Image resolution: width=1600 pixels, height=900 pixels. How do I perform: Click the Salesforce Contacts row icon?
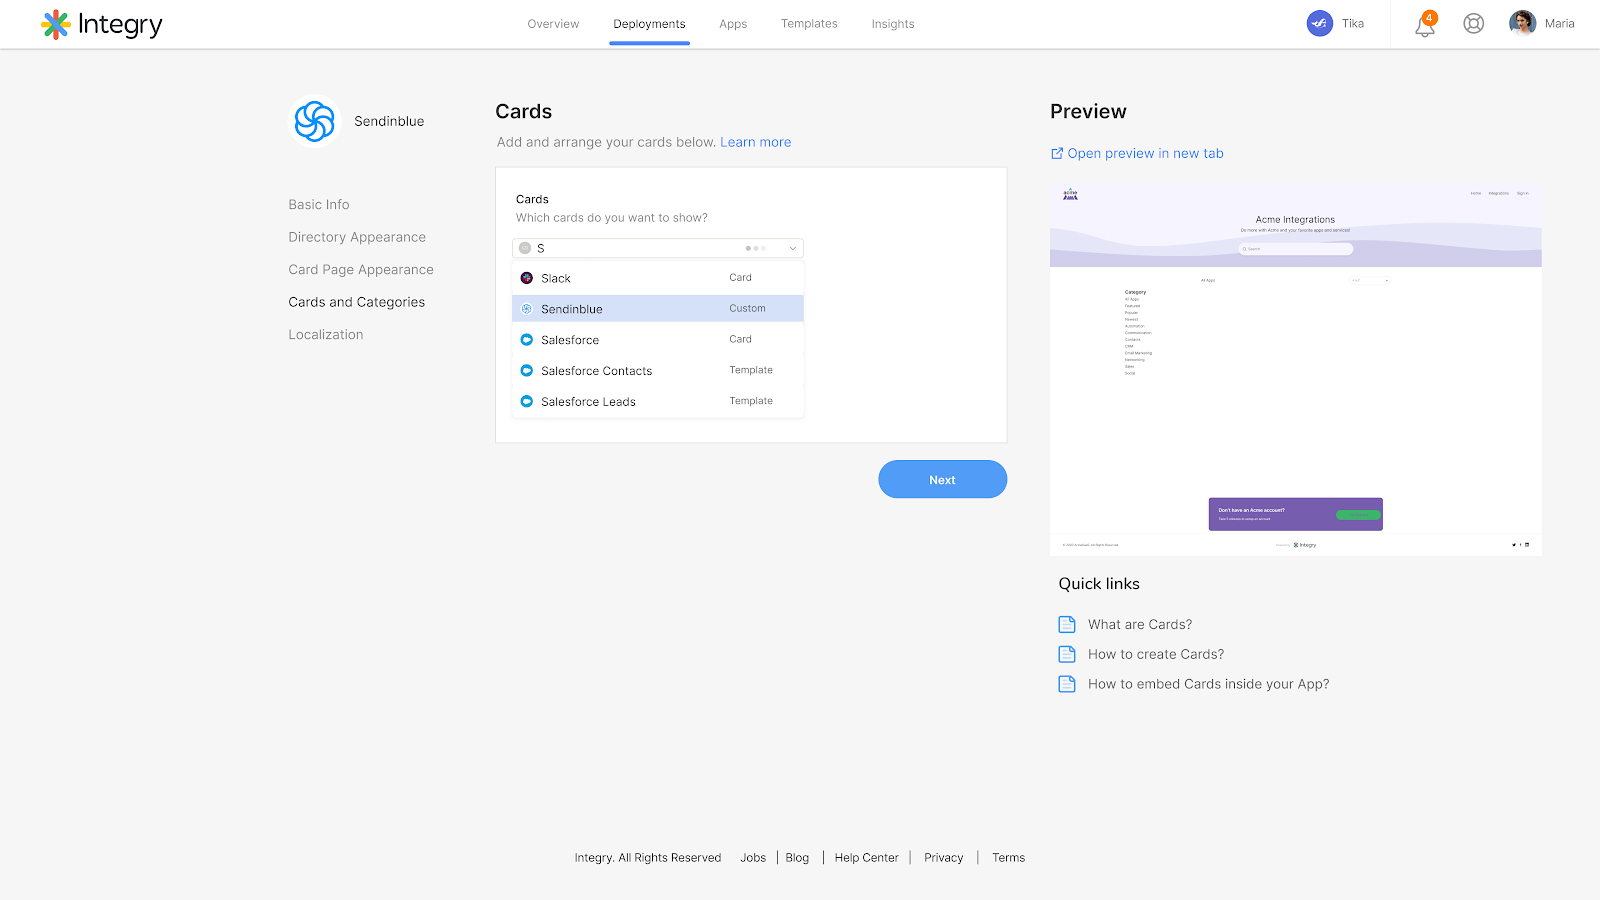point(527,371)
